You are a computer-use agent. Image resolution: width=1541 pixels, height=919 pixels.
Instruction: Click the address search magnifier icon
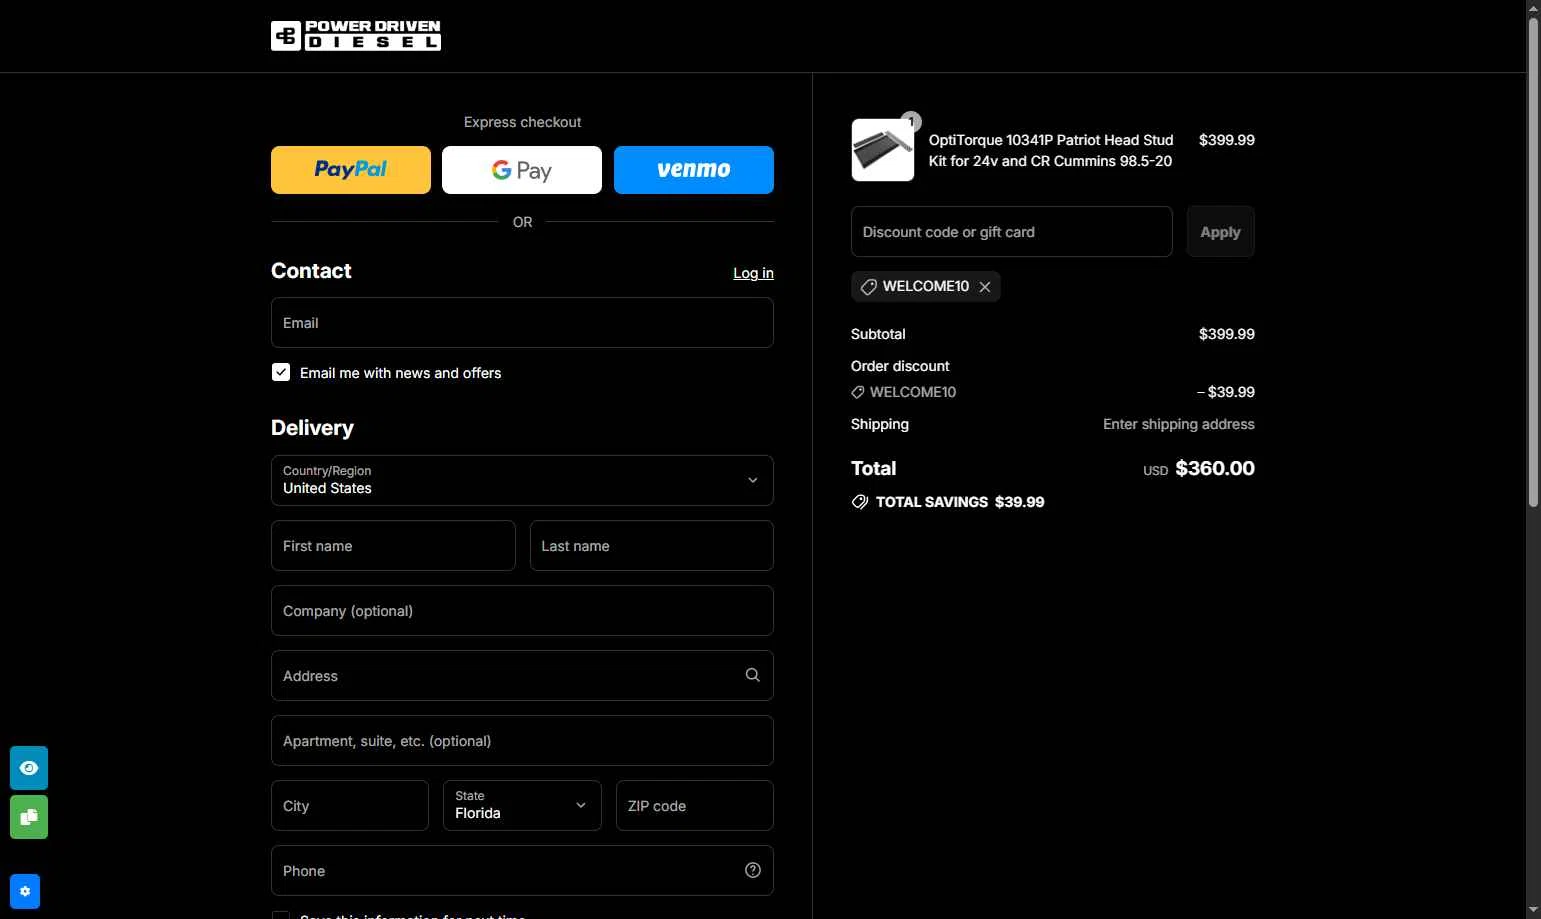coord(753,675)
